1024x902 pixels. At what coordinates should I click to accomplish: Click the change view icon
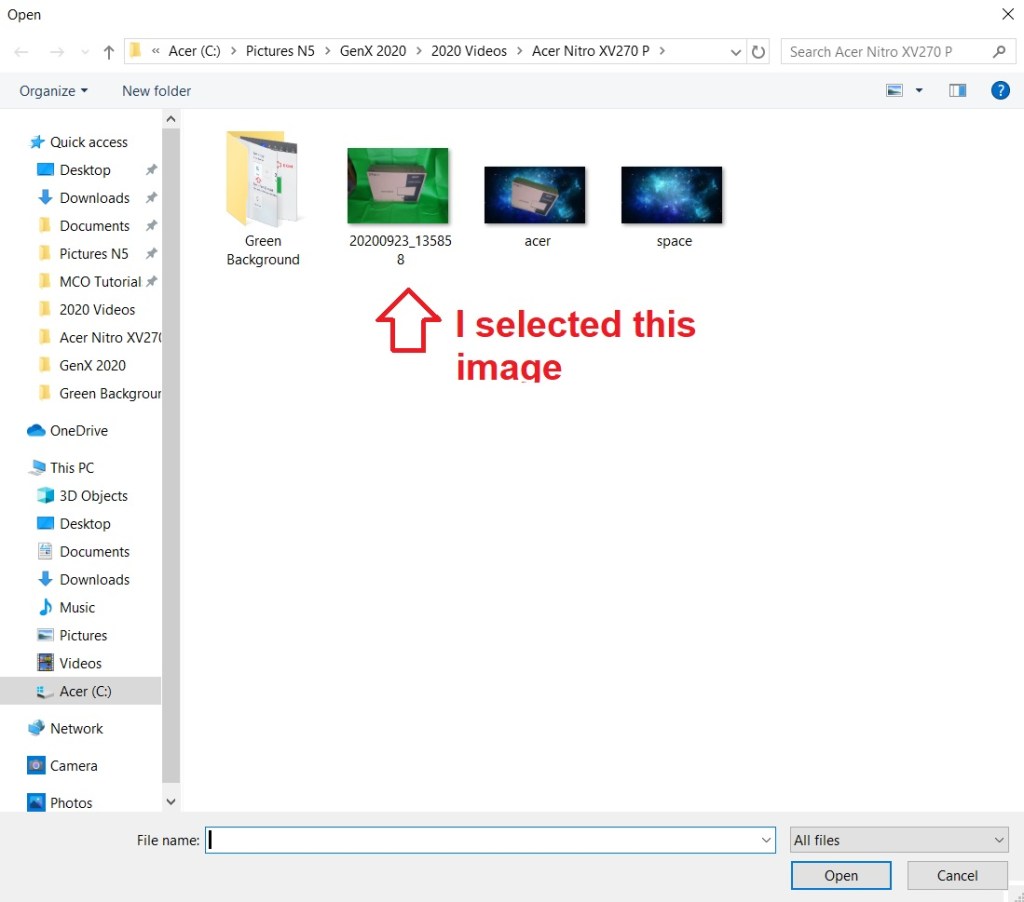(895, 91)
